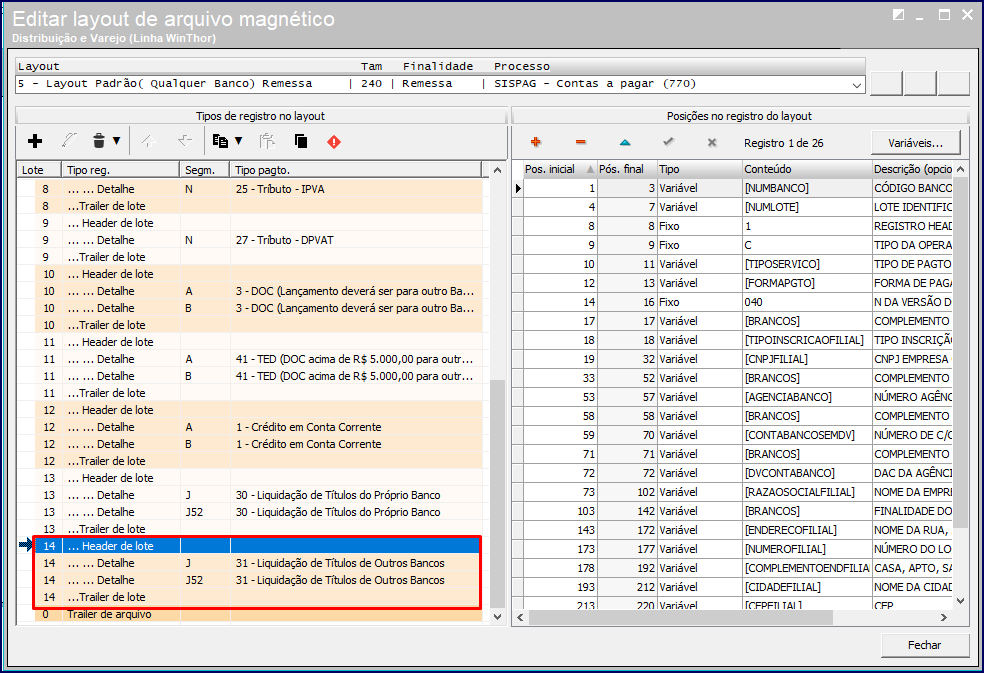Click the edit pencil icon in left toolbar
Image resolution: width=984 pixels, height=673 pixels.
click(x=69, y=141)
